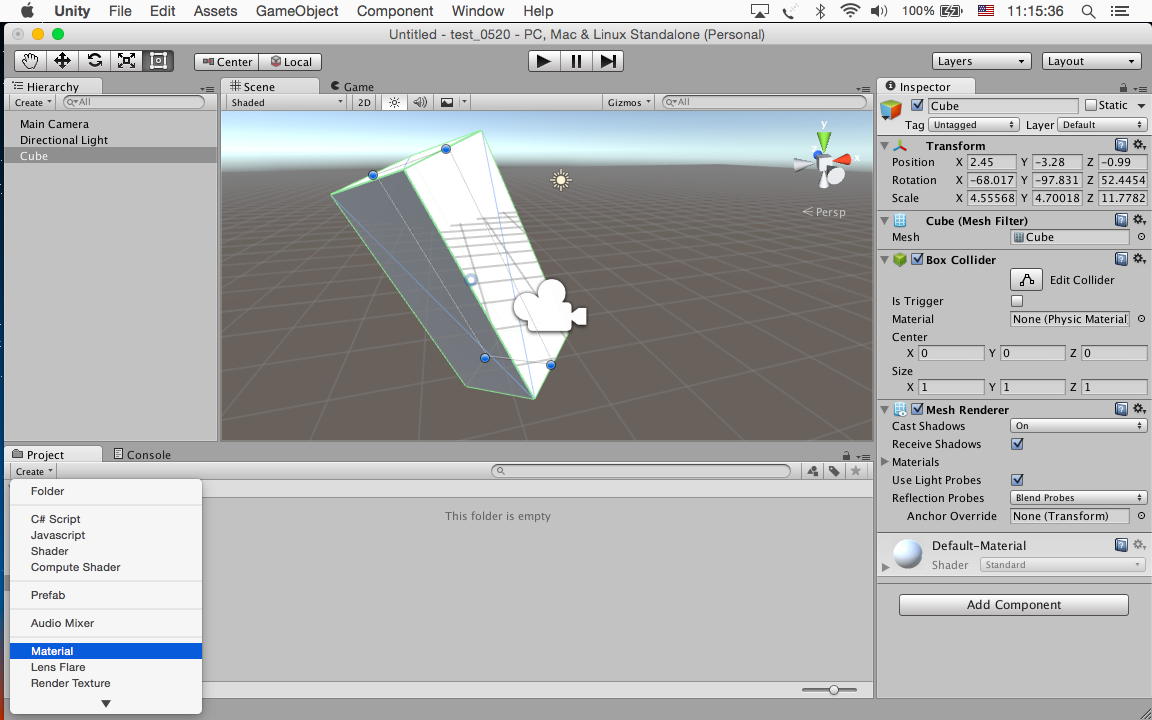
Task: Toggle the Static checkbox
Action: [x=1091, y=105]
